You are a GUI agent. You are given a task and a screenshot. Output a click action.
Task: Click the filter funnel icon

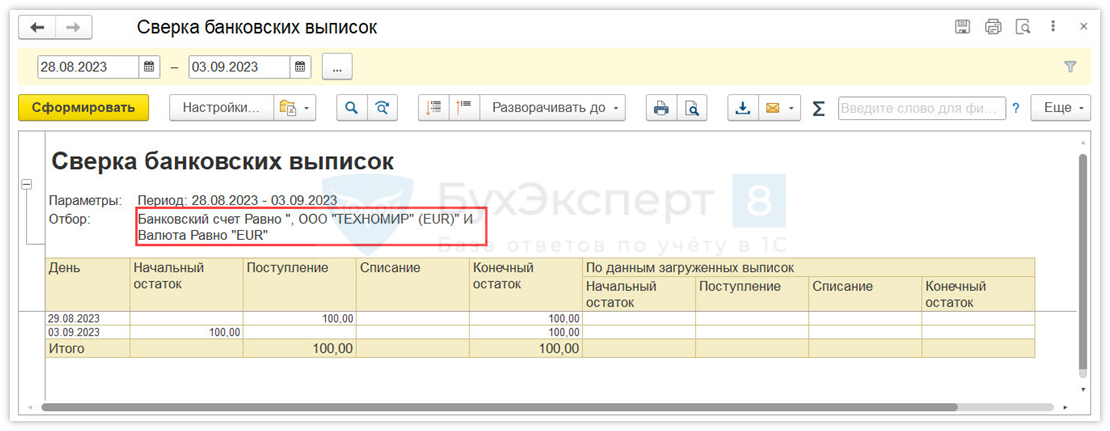tap(1070, 67)
